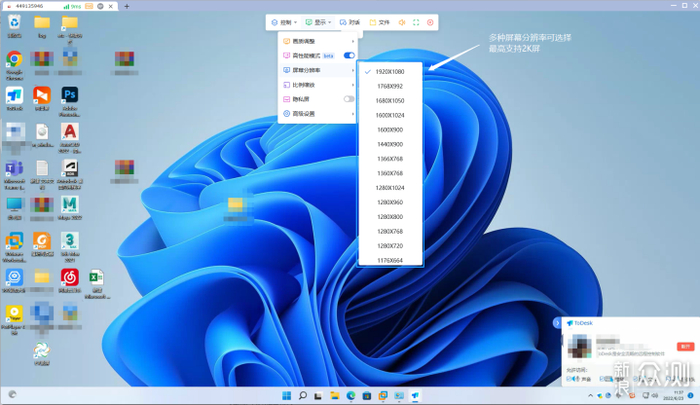Click the plus button to add new tab
Viewport: 700px width, 405px height.
[x=127, y=6]
